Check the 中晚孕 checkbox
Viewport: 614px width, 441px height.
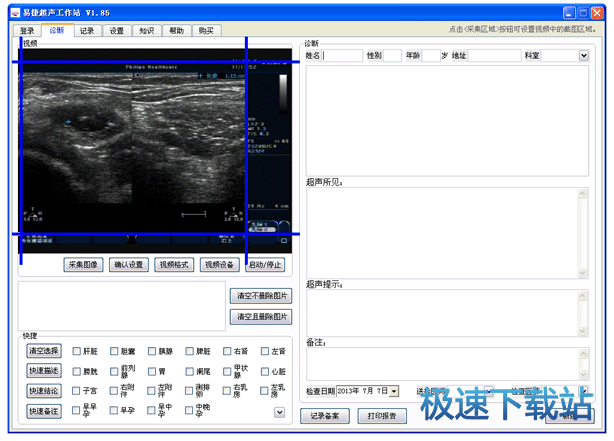189,410
